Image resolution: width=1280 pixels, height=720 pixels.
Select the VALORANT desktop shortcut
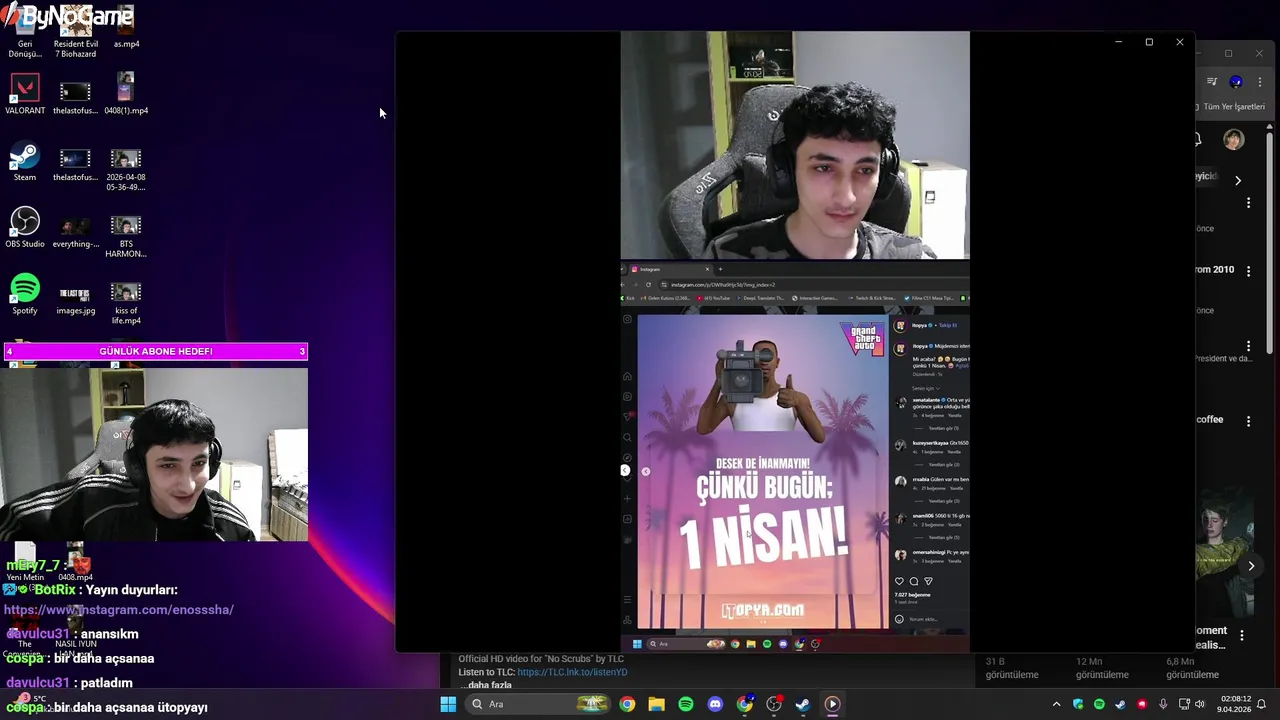[x=25, y=94]
